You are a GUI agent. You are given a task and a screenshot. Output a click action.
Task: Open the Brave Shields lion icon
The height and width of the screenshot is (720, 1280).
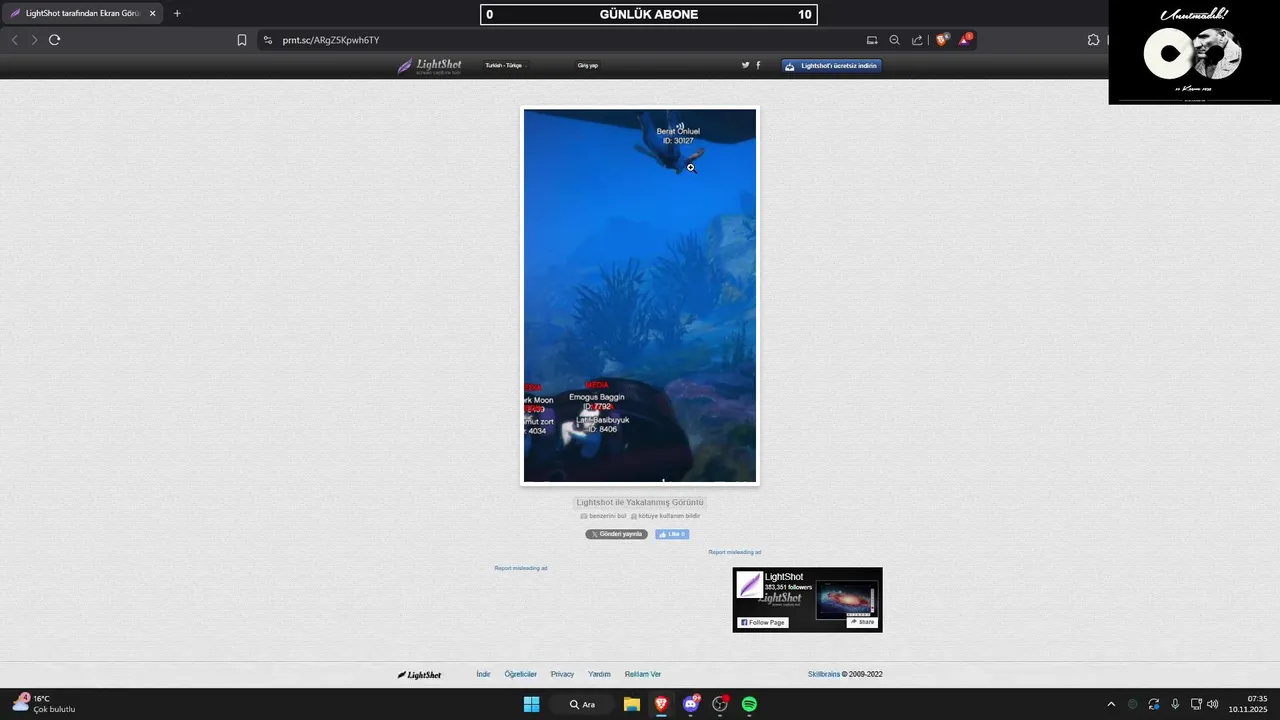coord(941,40)
